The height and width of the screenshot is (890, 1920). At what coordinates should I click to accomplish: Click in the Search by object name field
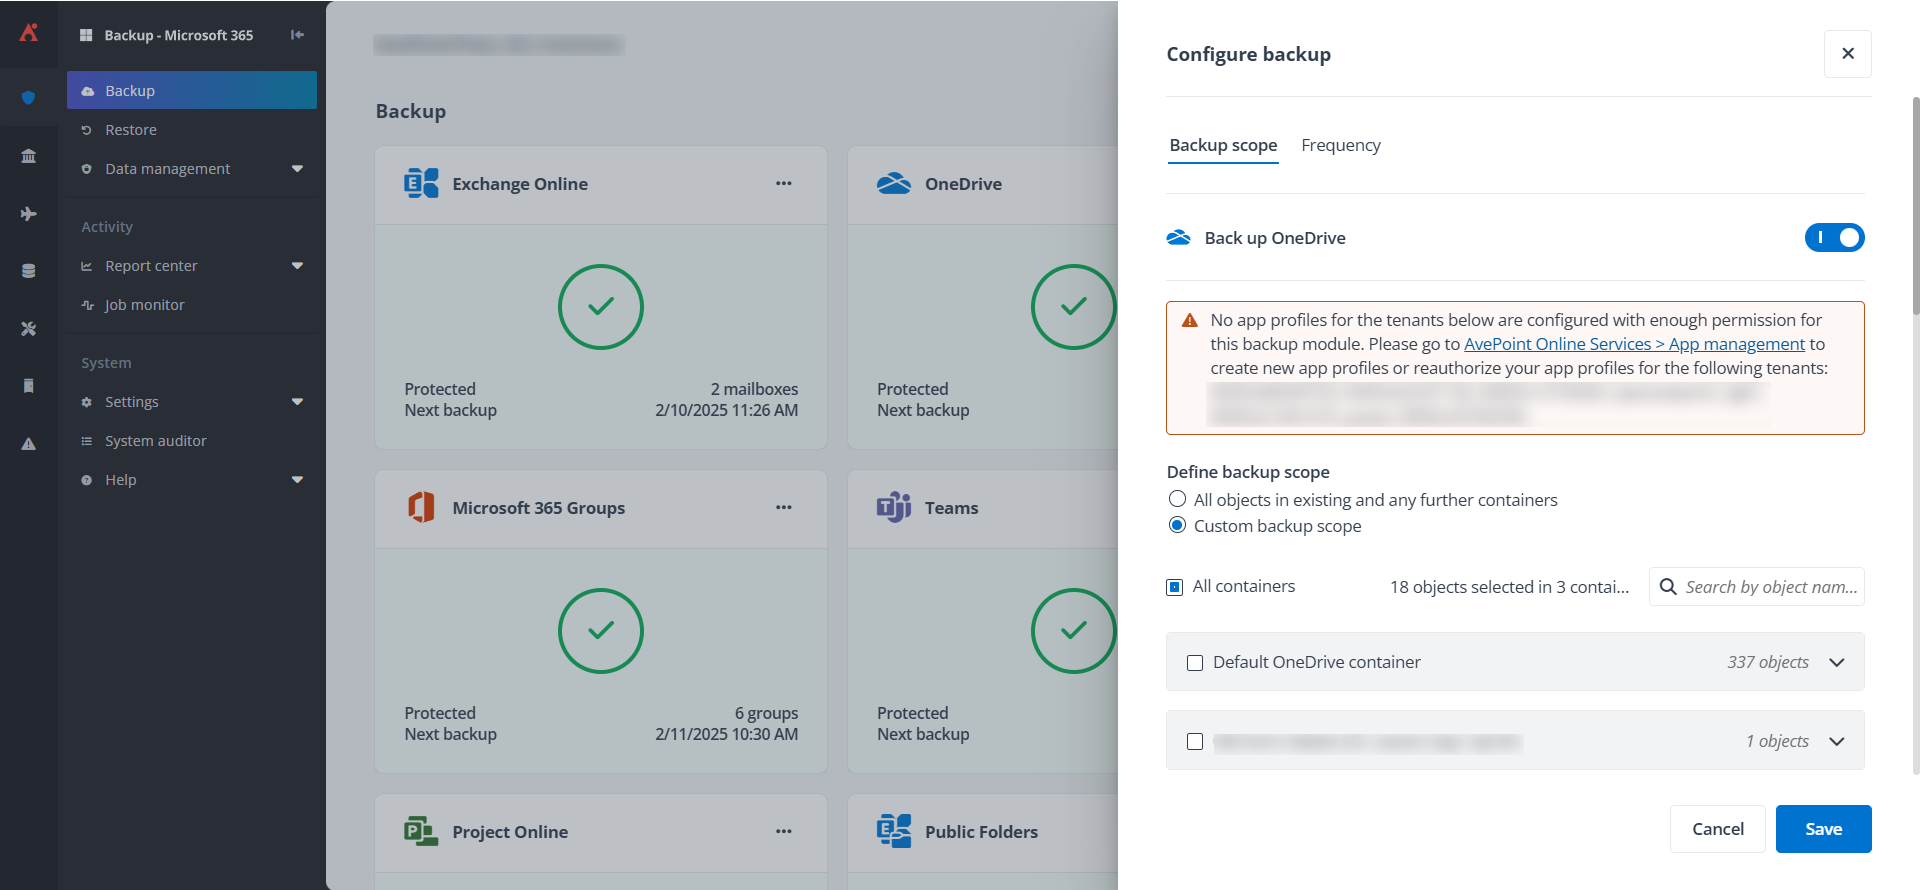coord(1757,587)
